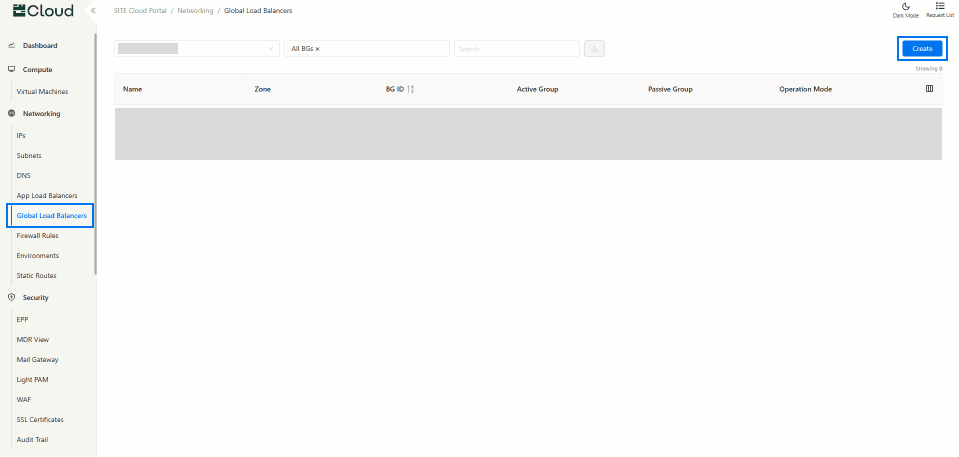Remove the 'All BGs' tag with x

click(318, 49)
